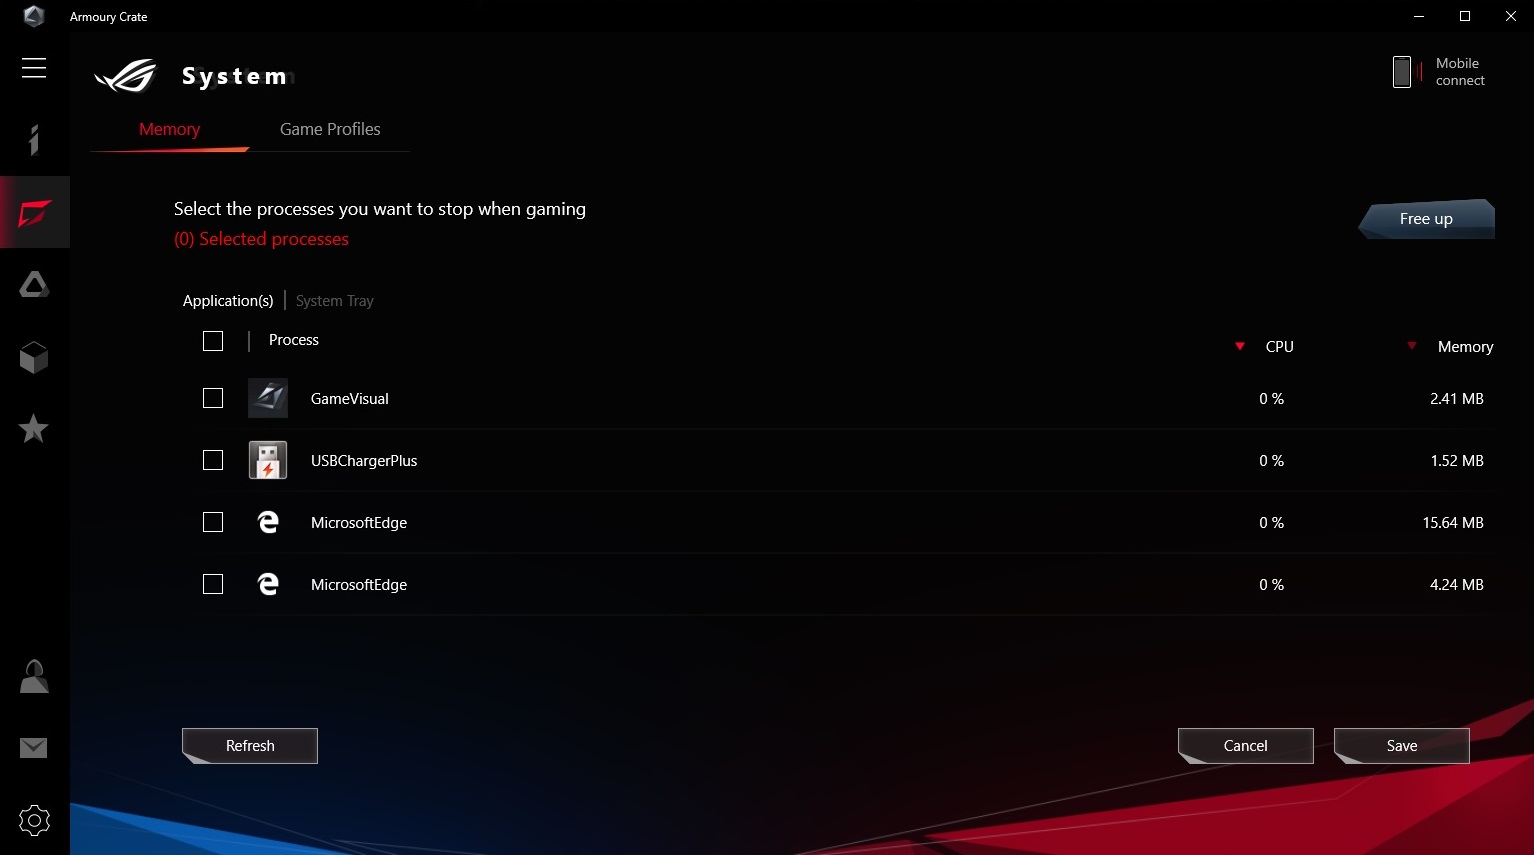The height and width of the screenshot is (855, 1534).
Task: Tick the USBChargerPlus process checkbox
Action: pyautogui.click(x=213, y=460)
